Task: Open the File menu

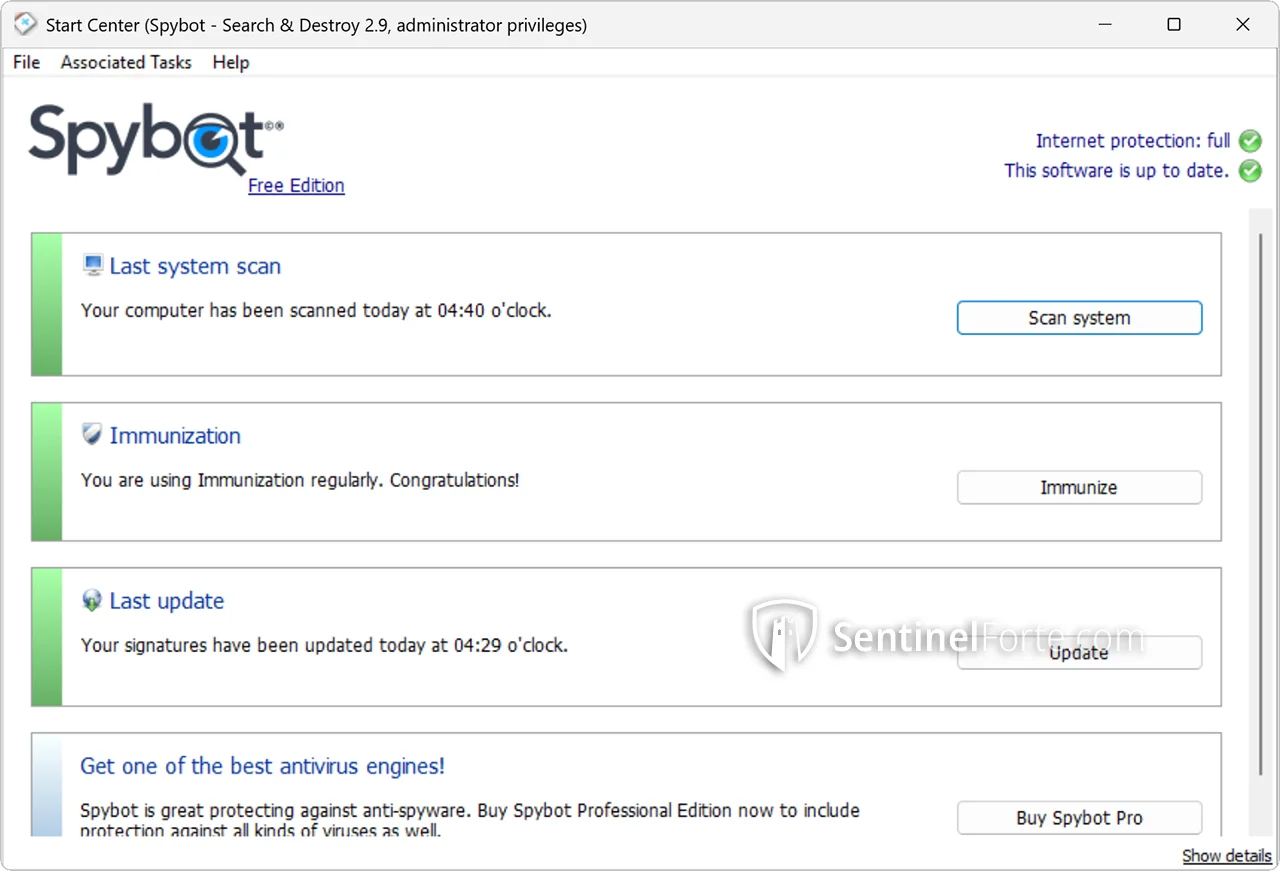Action: pos(27,62)
